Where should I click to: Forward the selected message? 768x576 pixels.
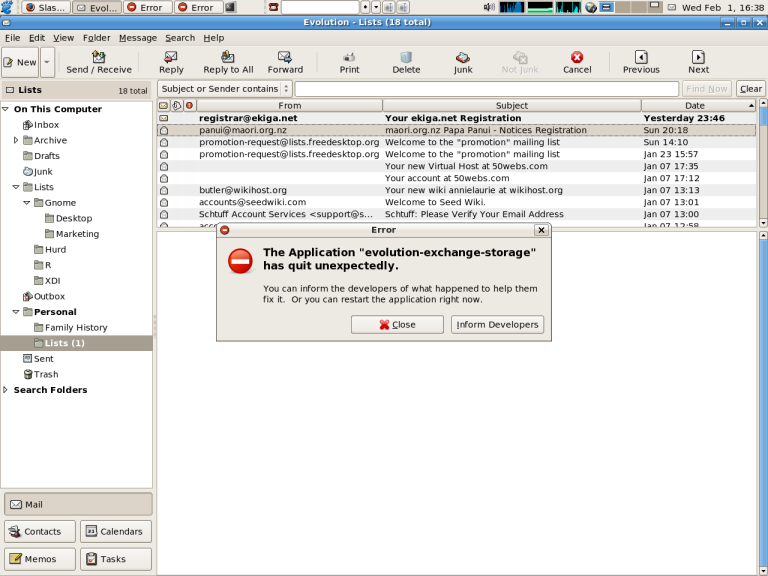click(x=285, y=62)
